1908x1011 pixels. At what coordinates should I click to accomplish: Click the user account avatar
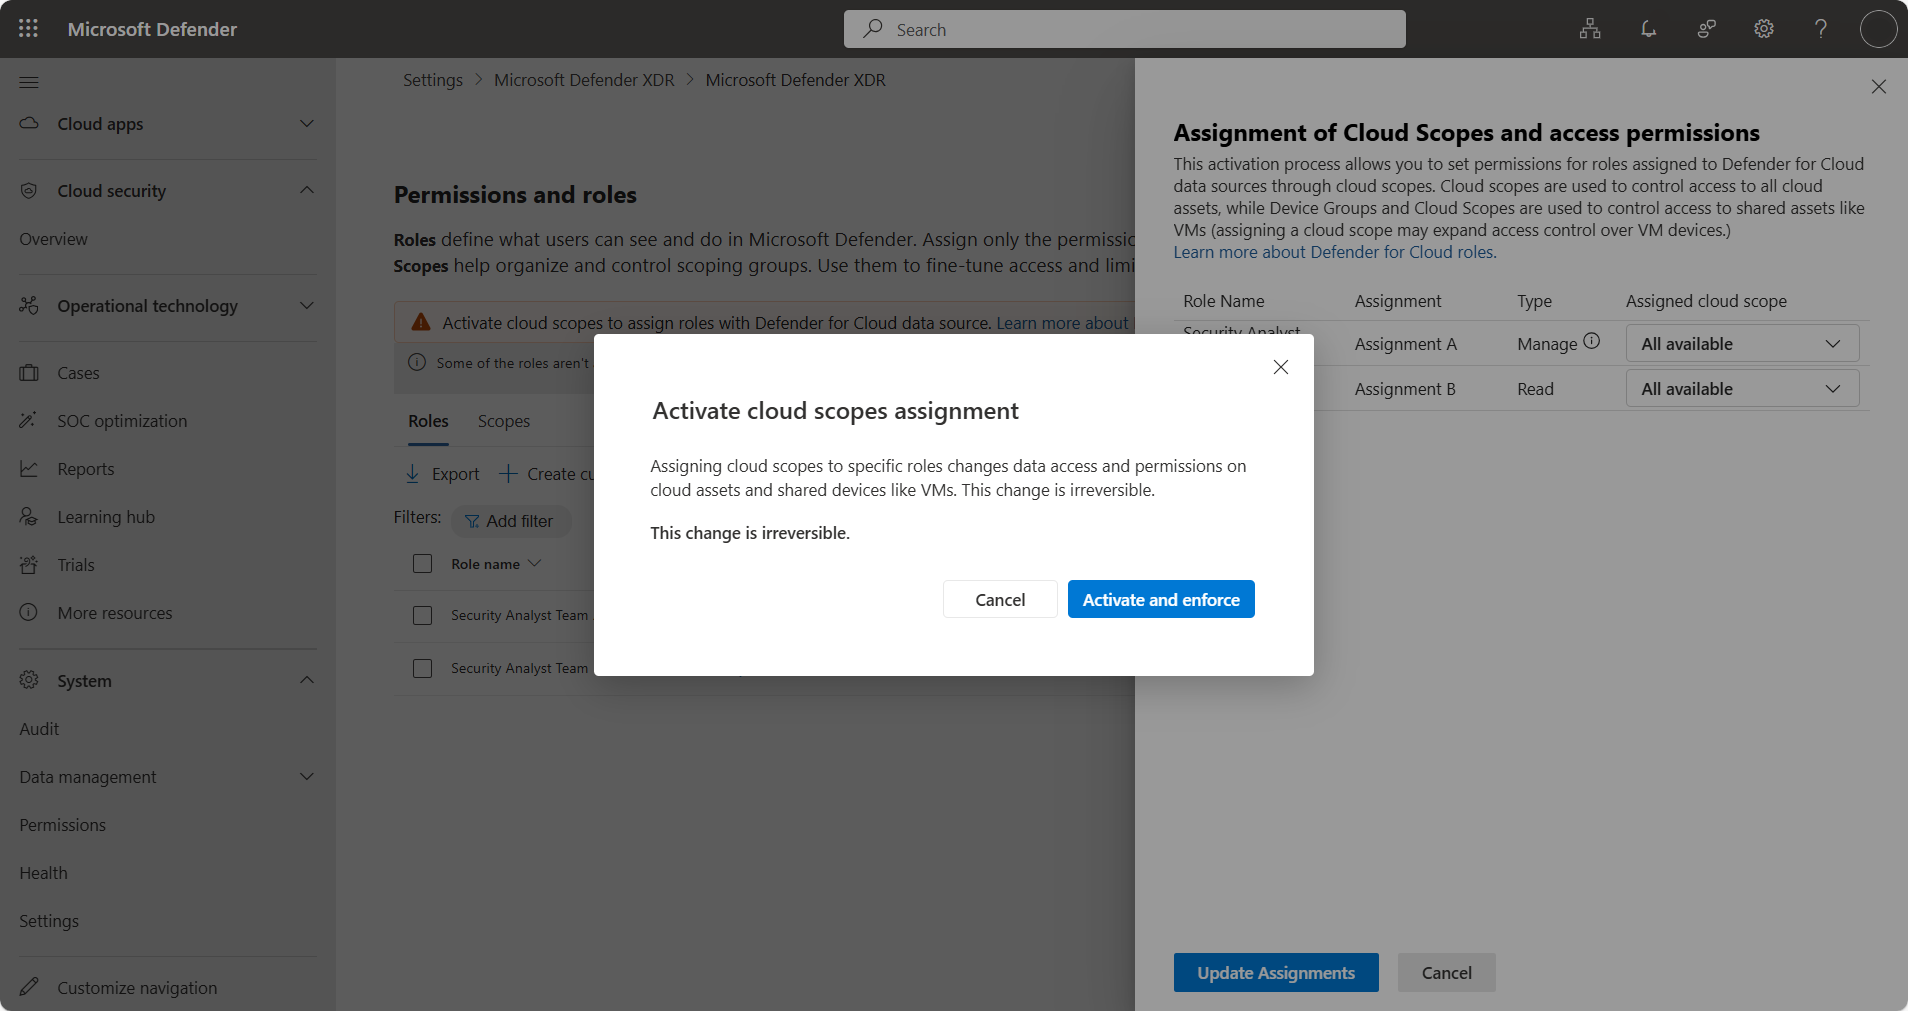click(x=1878, y=29)
